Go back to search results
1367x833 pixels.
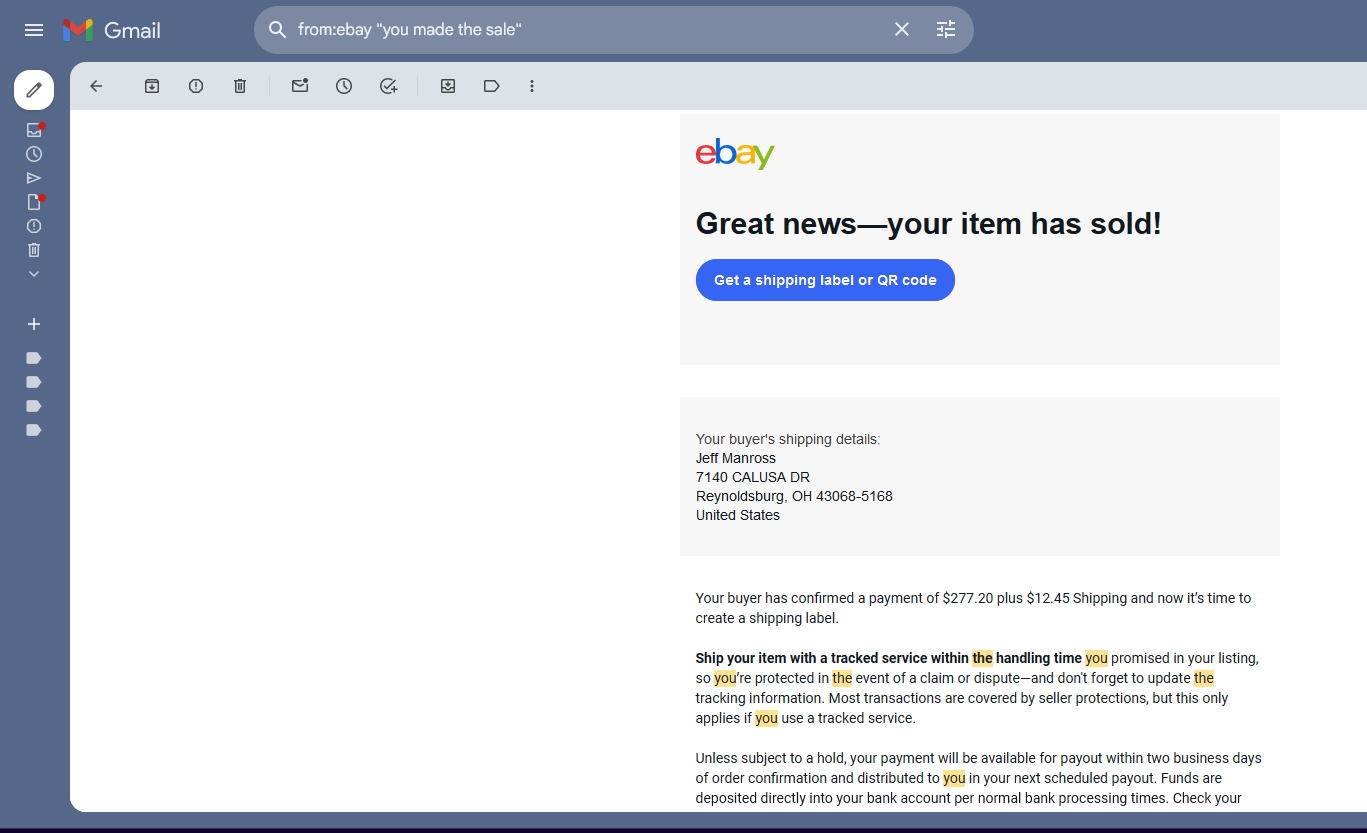[96, 86]
